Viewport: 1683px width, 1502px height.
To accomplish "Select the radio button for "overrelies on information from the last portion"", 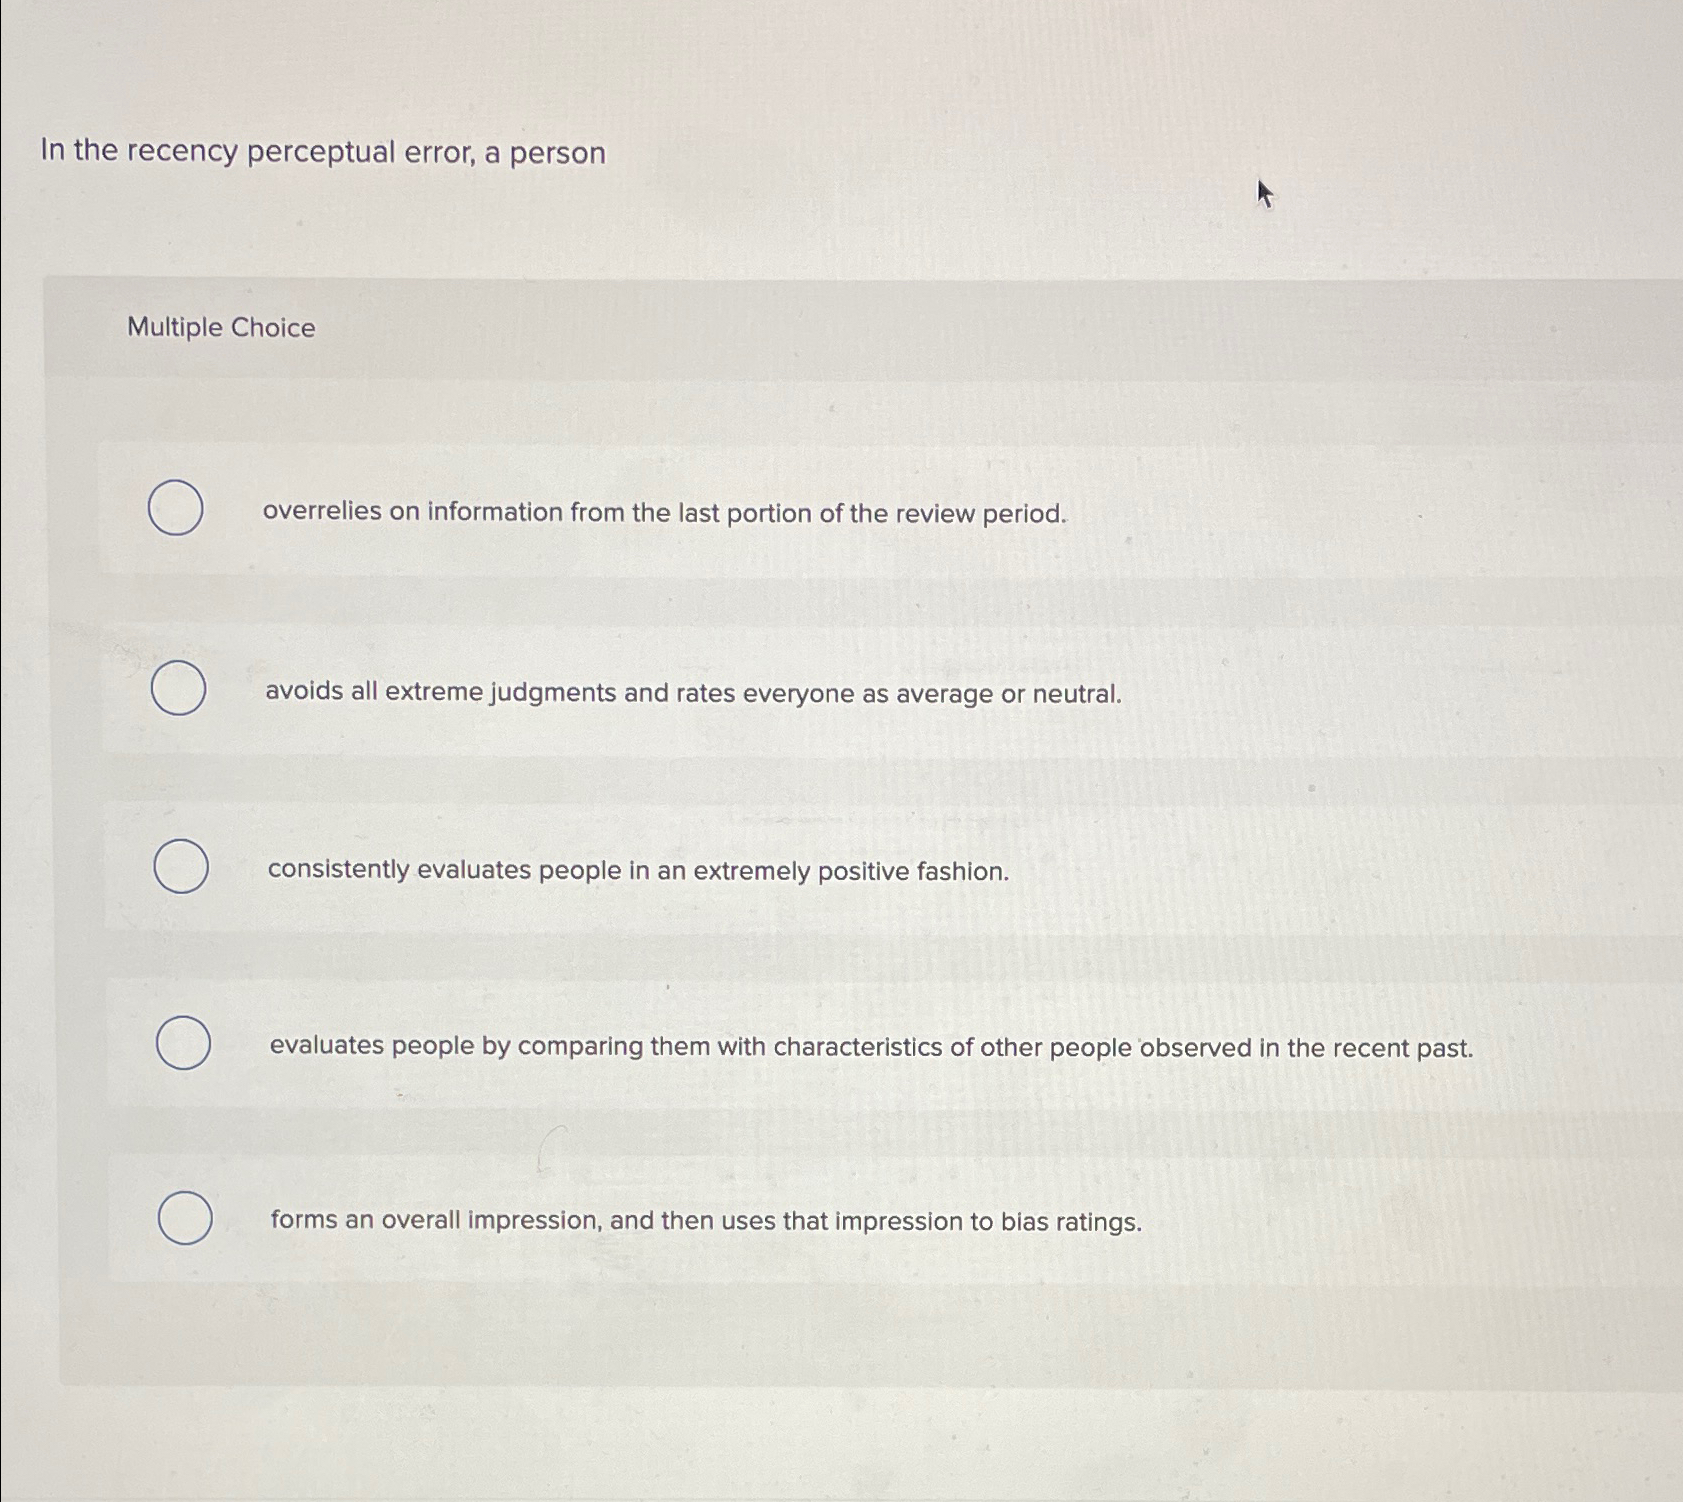I will pos(176,510).
